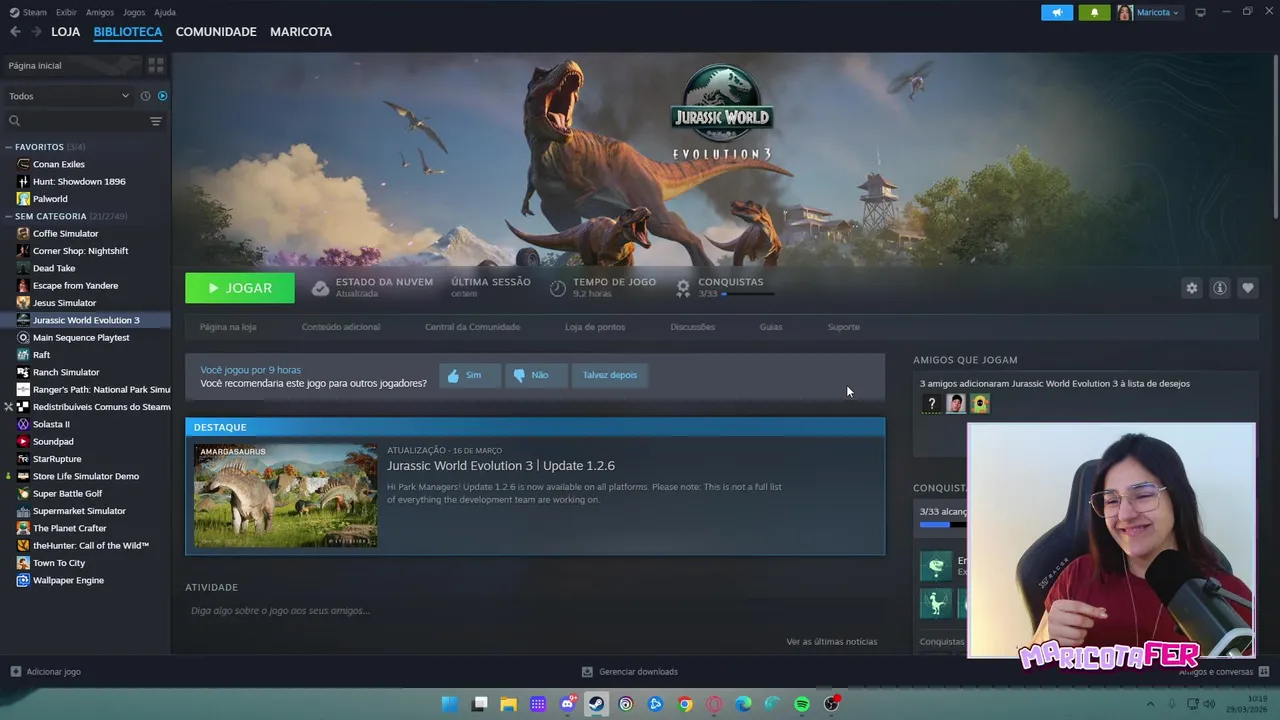
Task: Open the Update 1.2.6 news title
Action: tap(501, 466)
